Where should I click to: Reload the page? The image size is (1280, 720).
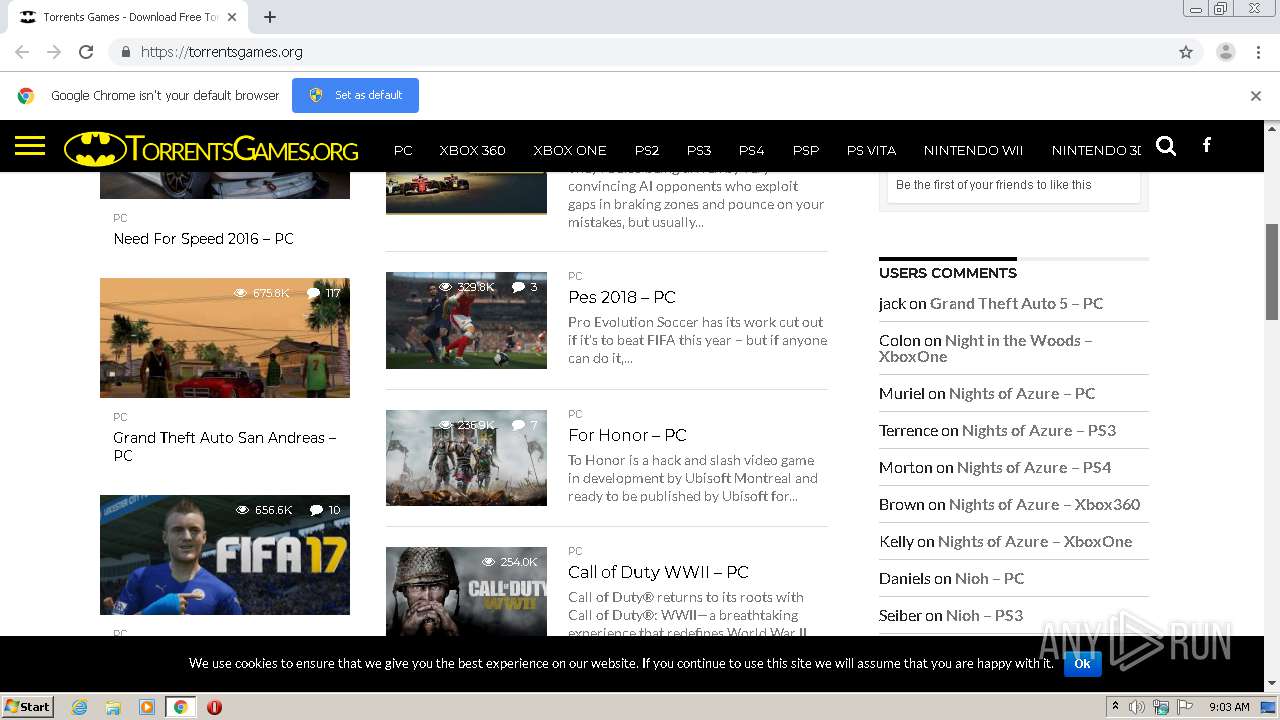(x=86, y=52)
